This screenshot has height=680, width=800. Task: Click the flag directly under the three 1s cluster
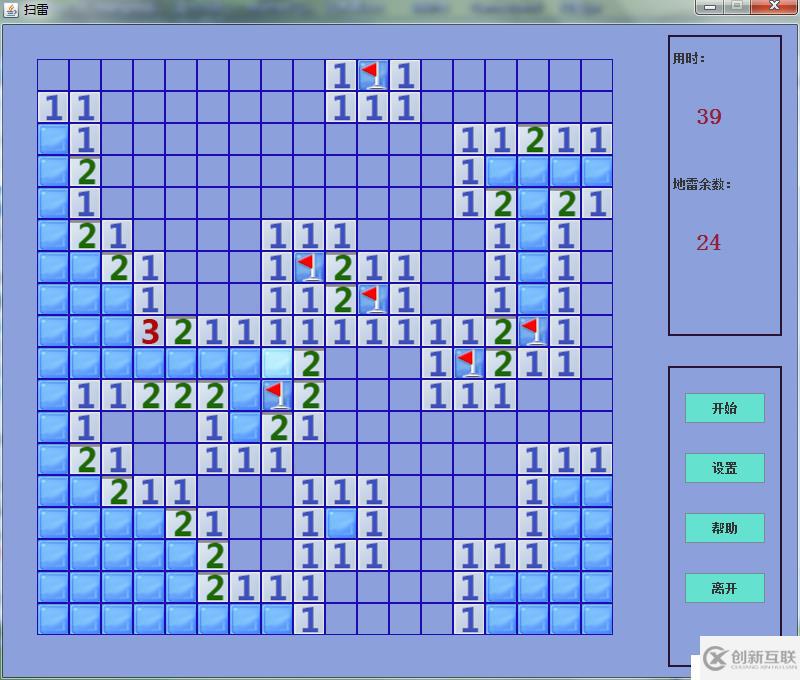tap(310, 267)
